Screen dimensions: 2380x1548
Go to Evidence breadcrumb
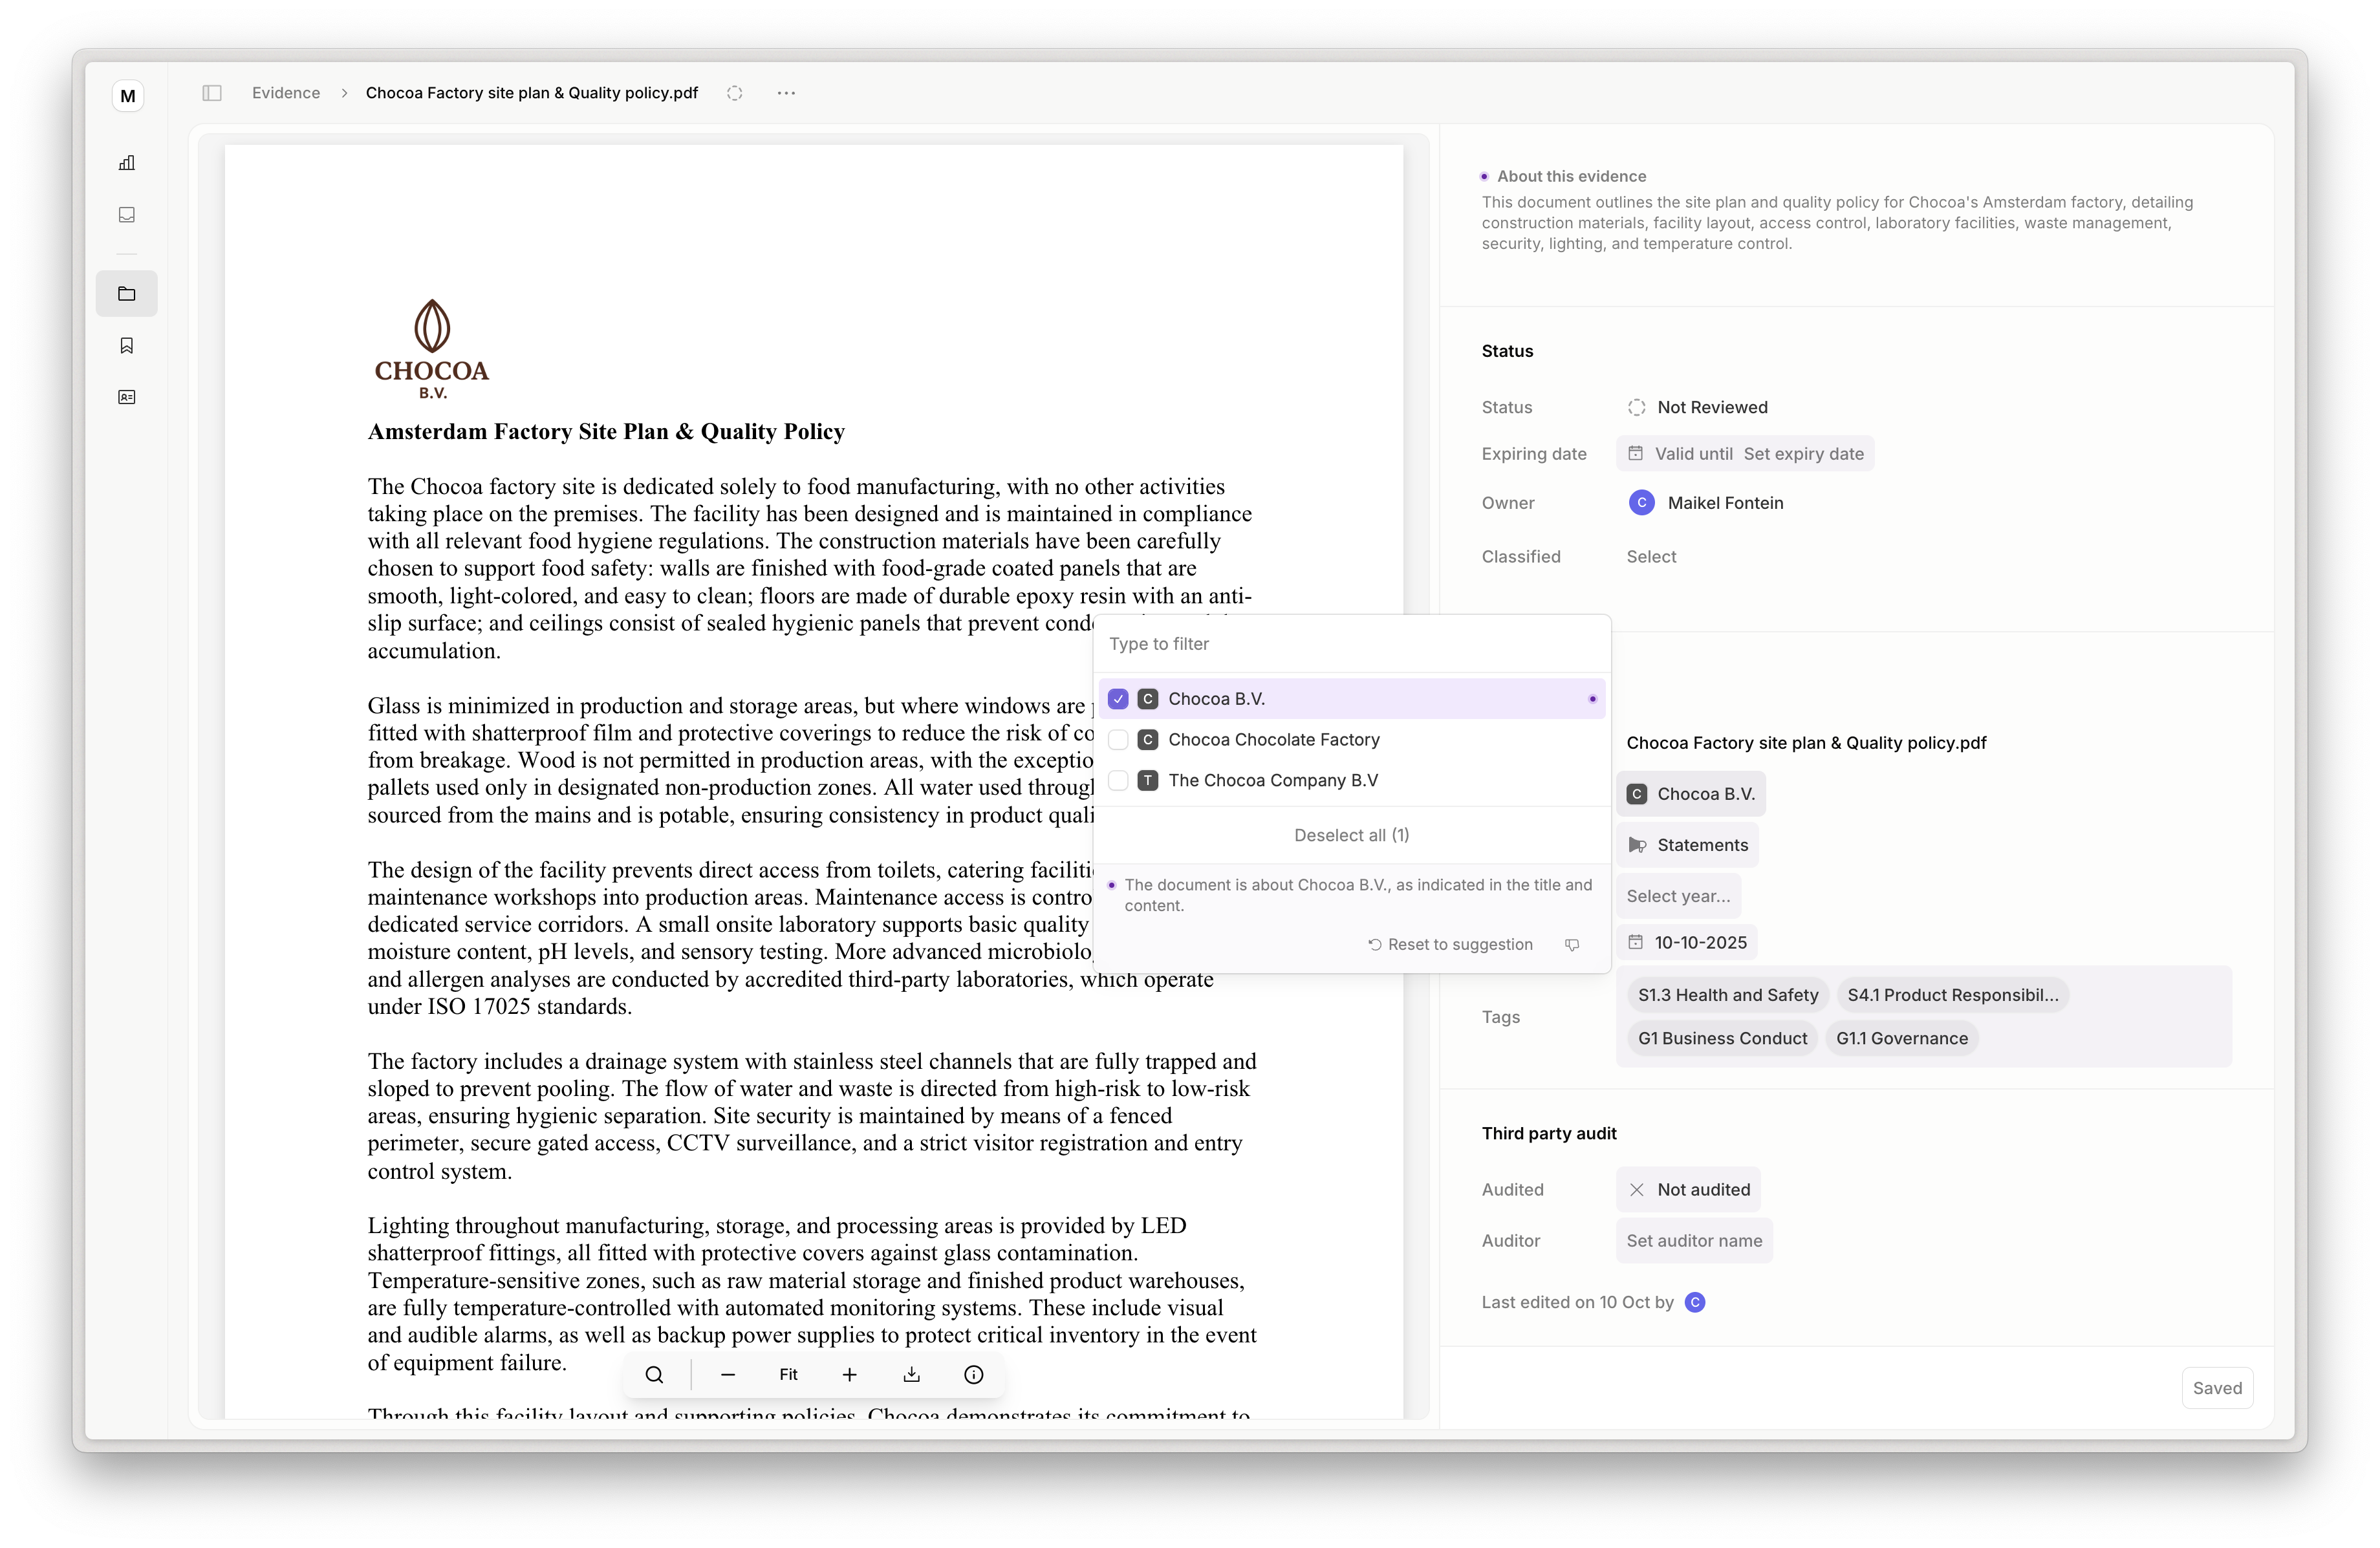(x=286, y=93)
